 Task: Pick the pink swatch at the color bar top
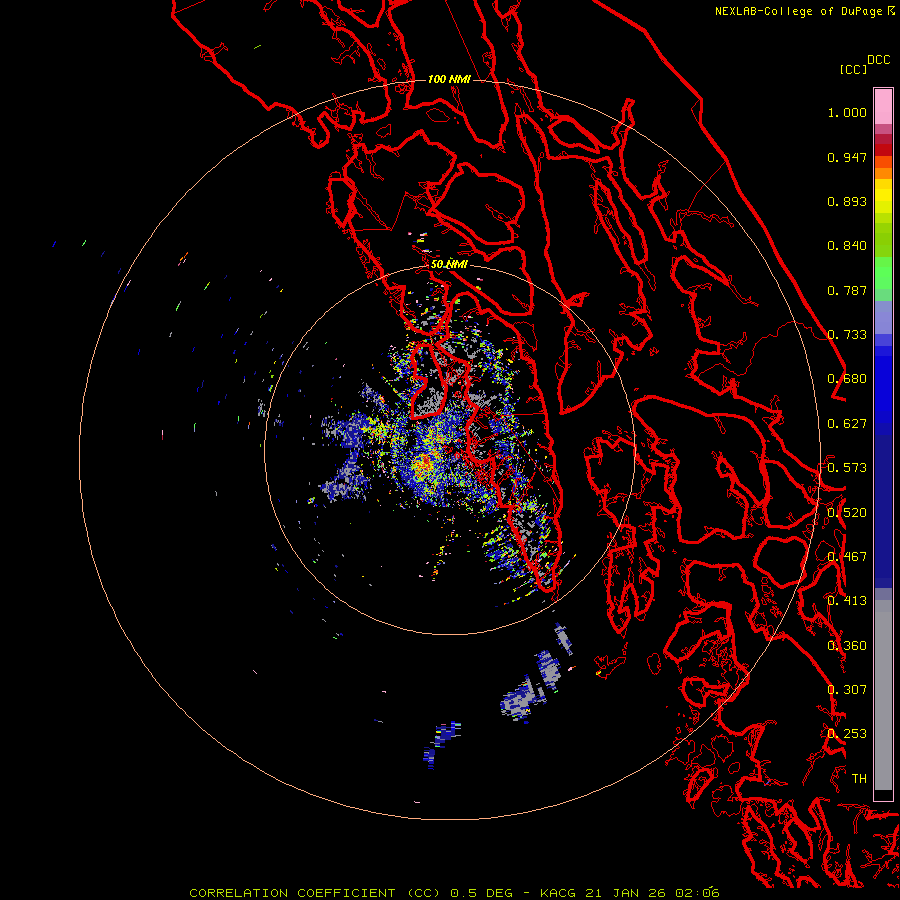883,107
